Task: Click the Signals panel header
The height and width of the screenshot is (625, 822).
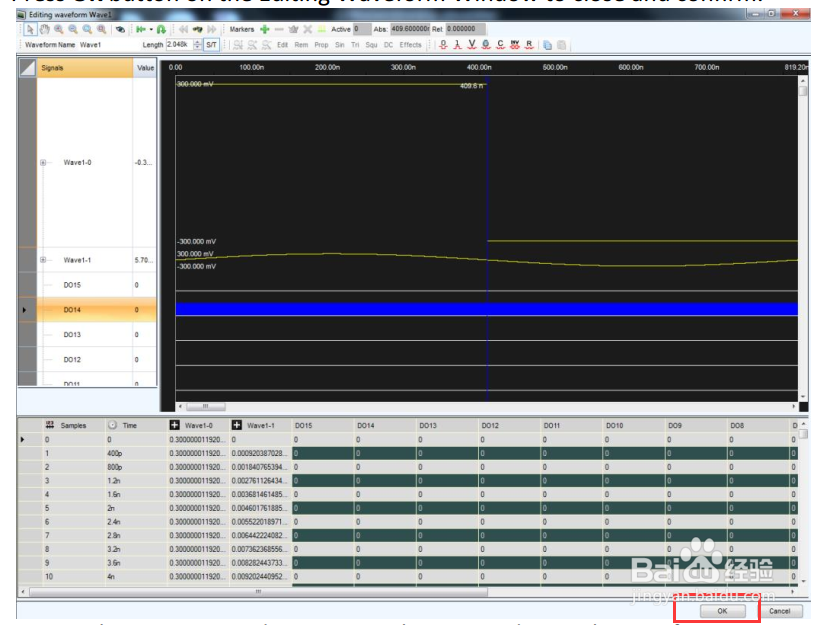Action: (84, 68)
